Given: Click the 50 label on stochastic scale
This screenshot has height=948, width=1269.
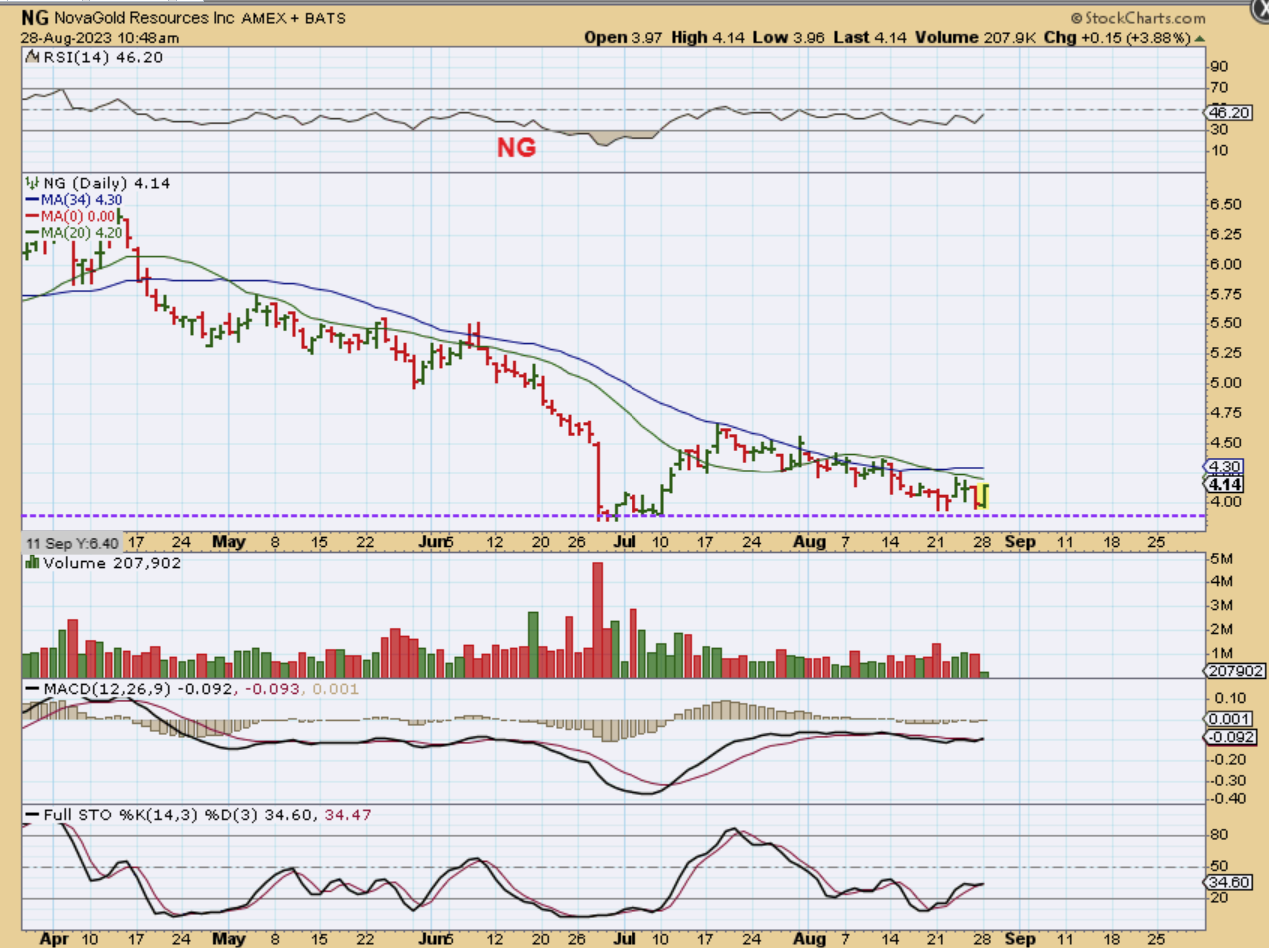Looking at the screenshot, I should pyautogui.click(x=1220, y=866).
